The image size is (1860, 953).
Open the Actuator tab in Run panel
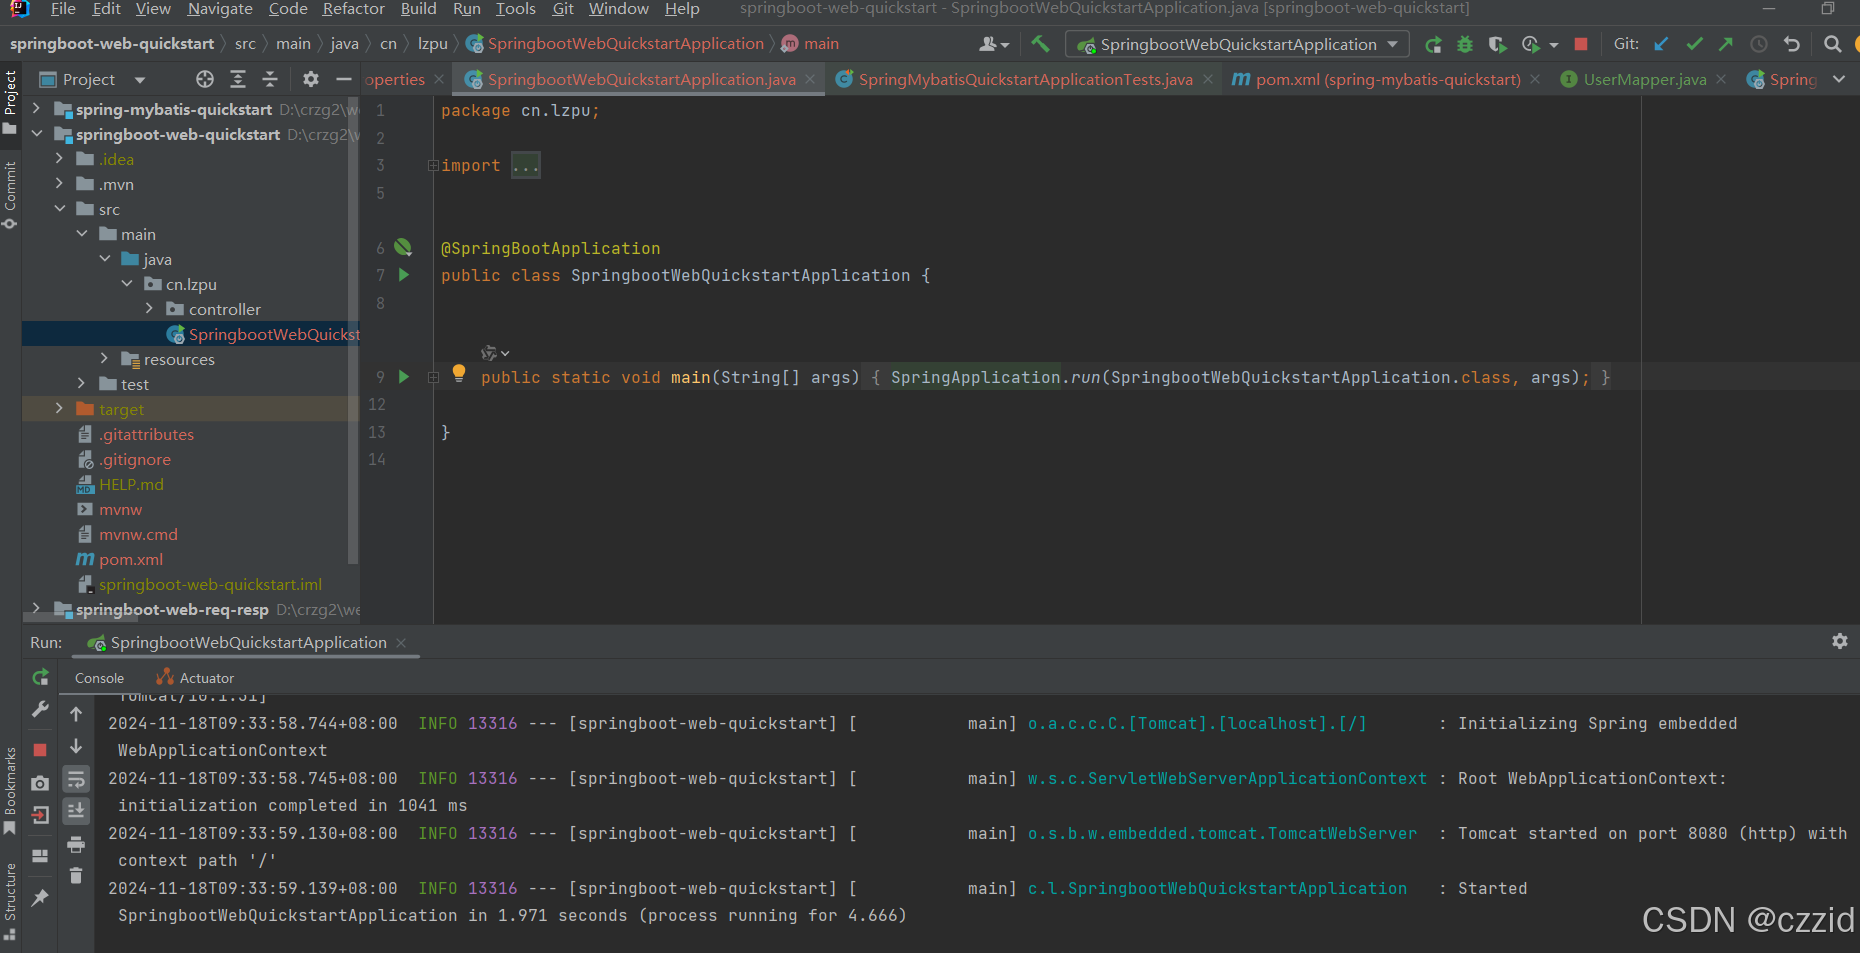coord(195,678)
